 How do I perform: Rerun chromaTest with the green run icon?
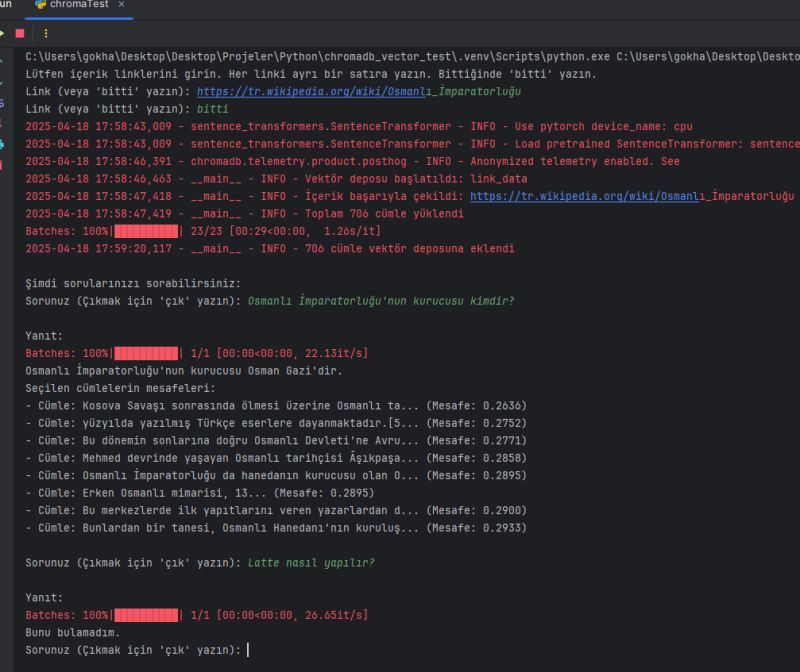(3, 33)
